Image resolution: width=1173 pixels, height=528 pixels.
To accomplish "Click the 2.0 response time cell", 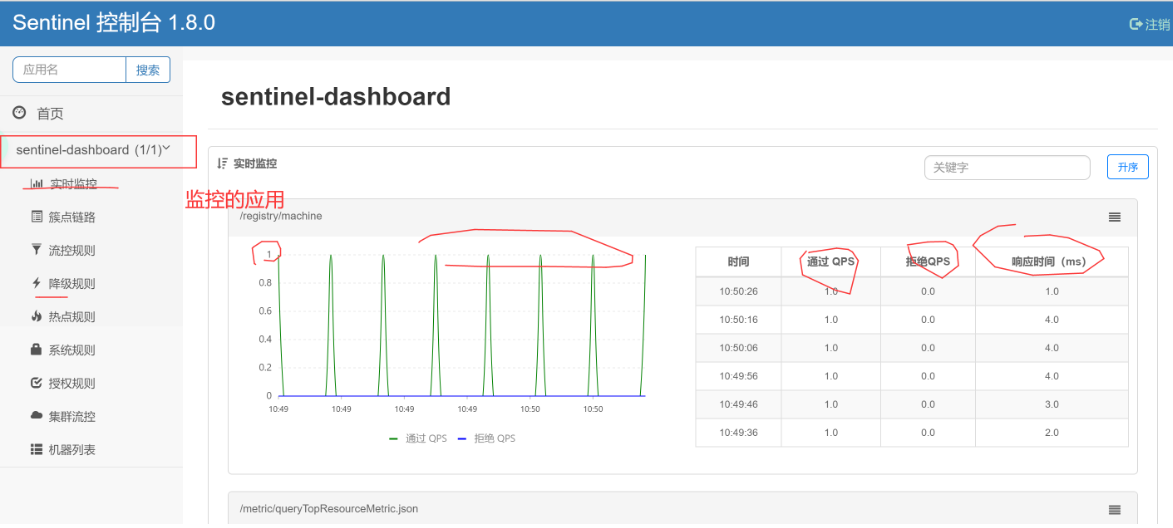I will point(1052,432).
